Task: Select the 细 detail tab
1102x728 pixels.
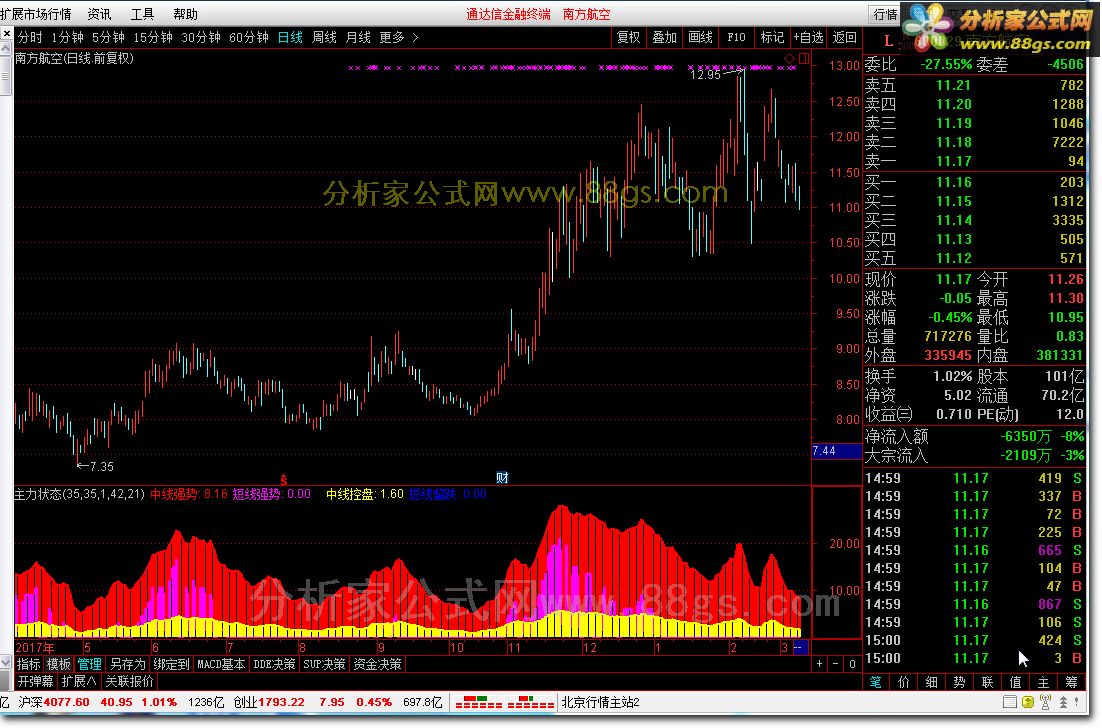Action: [x=931, y=682]
